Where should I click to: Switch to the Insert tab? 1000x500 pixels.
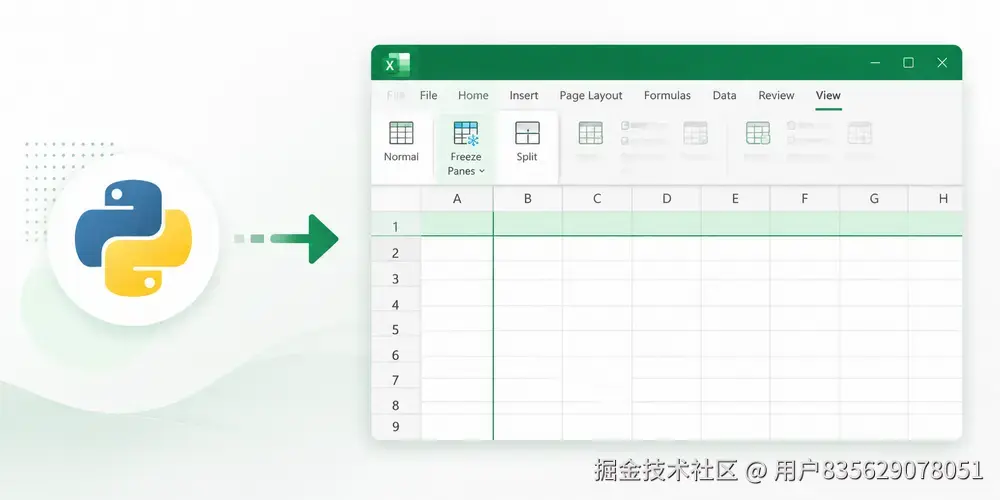[x=524, y=96]
